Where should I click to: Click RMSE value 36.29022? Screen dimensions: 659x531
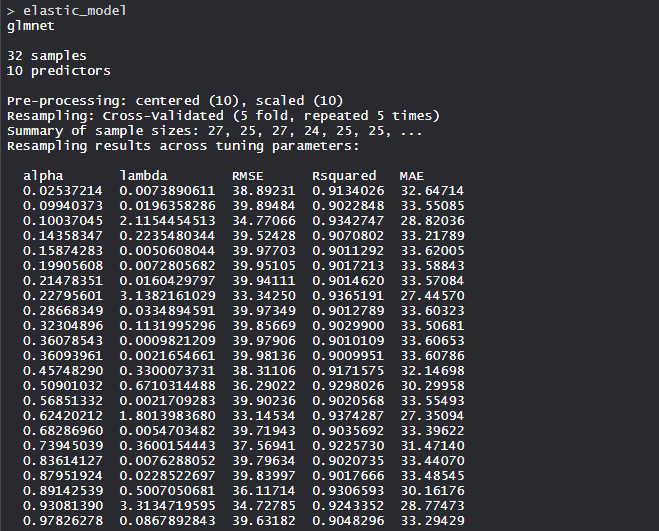coord(264,386)
